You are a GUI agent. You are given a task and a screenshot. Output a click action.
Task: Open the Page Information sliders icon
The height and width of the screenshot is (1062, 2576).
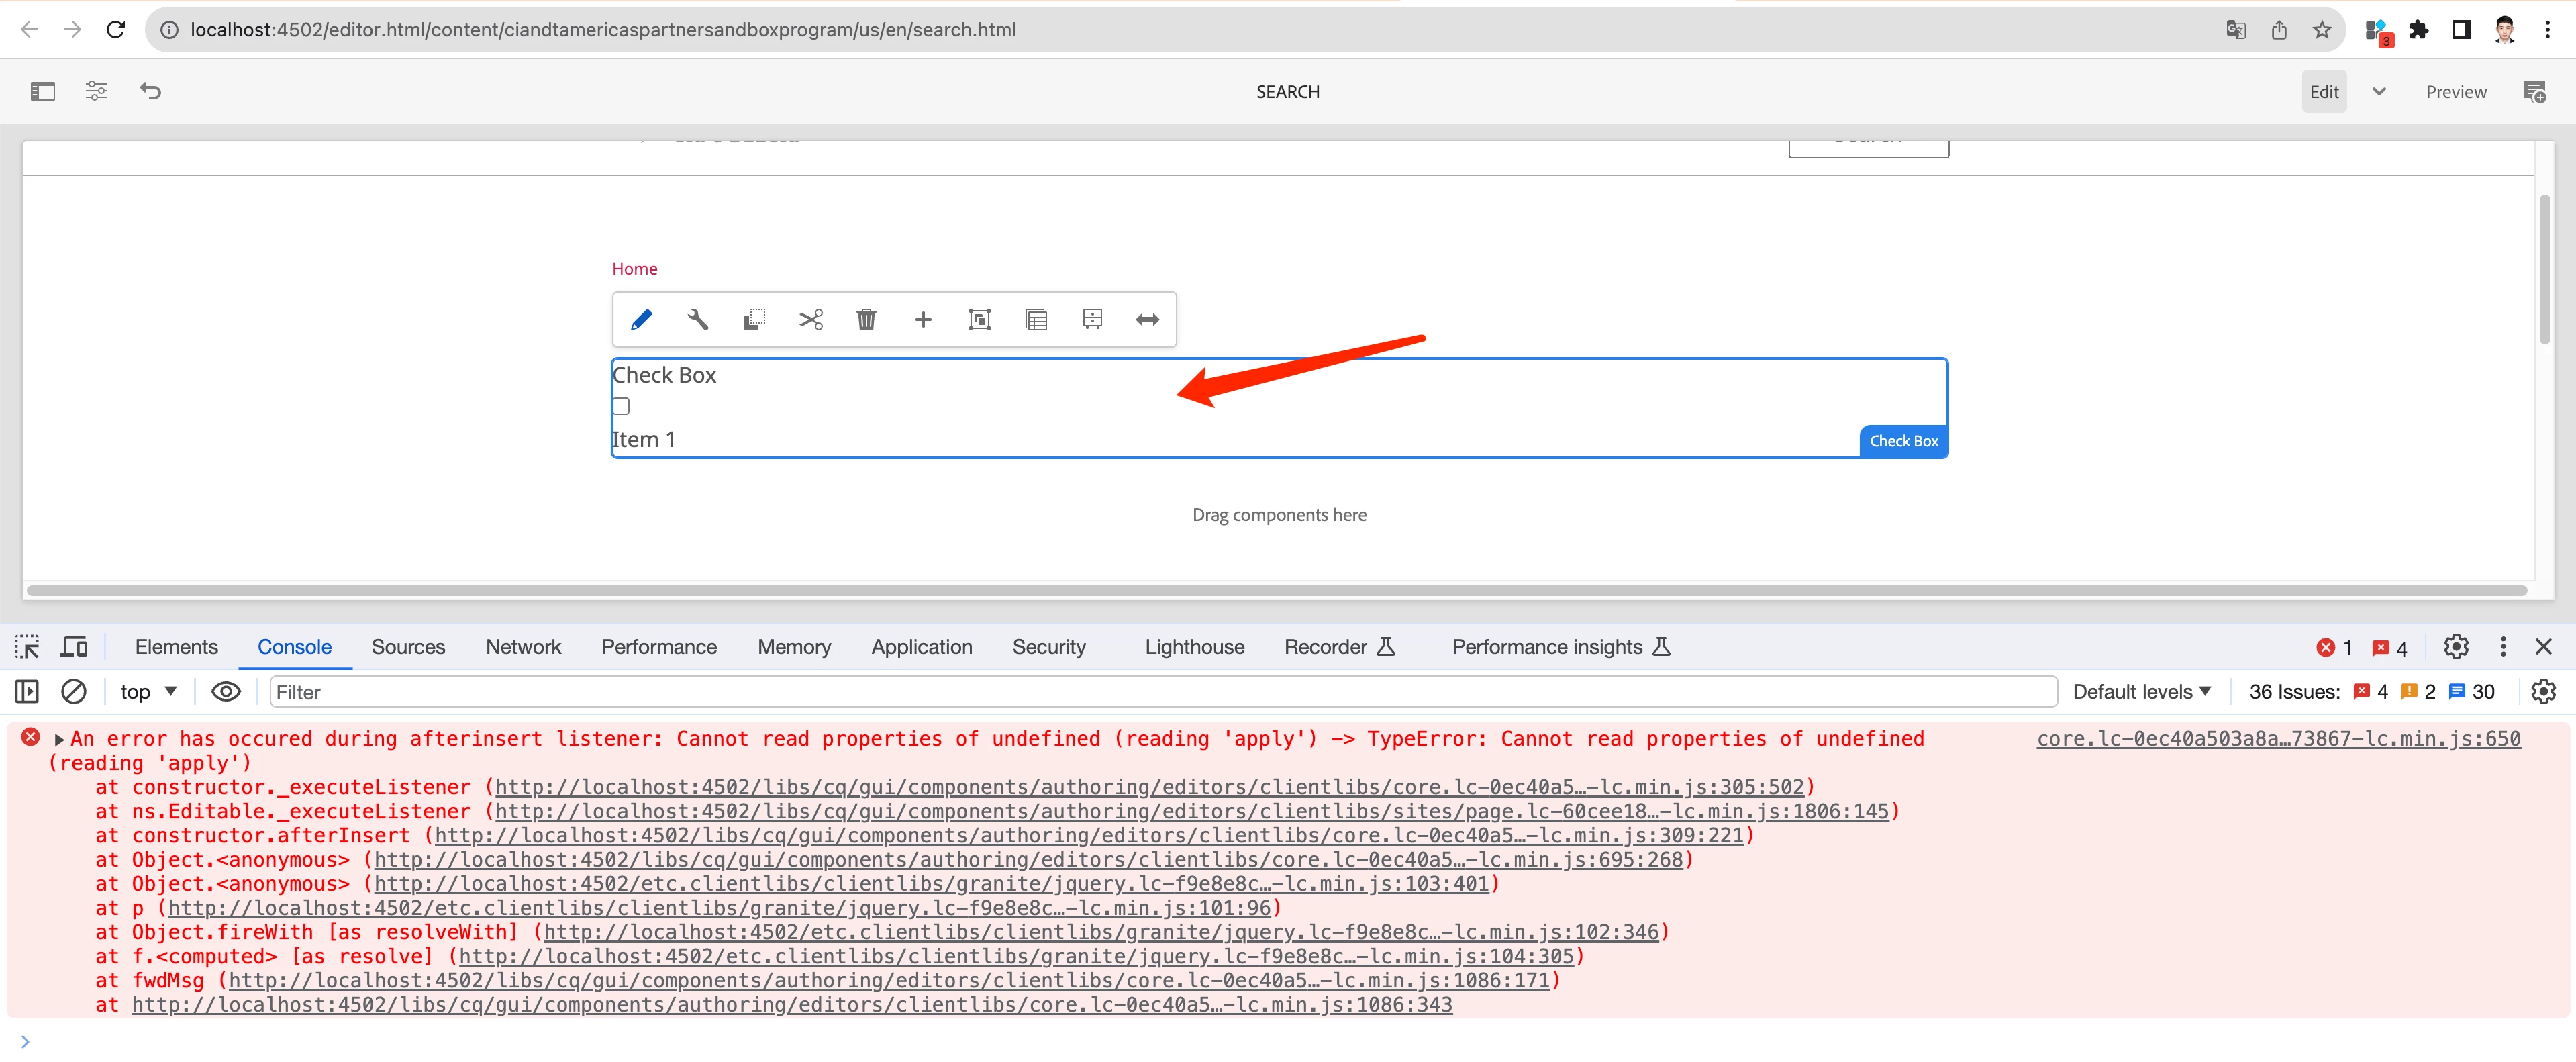pyautogui.click(x=96, y=92)
